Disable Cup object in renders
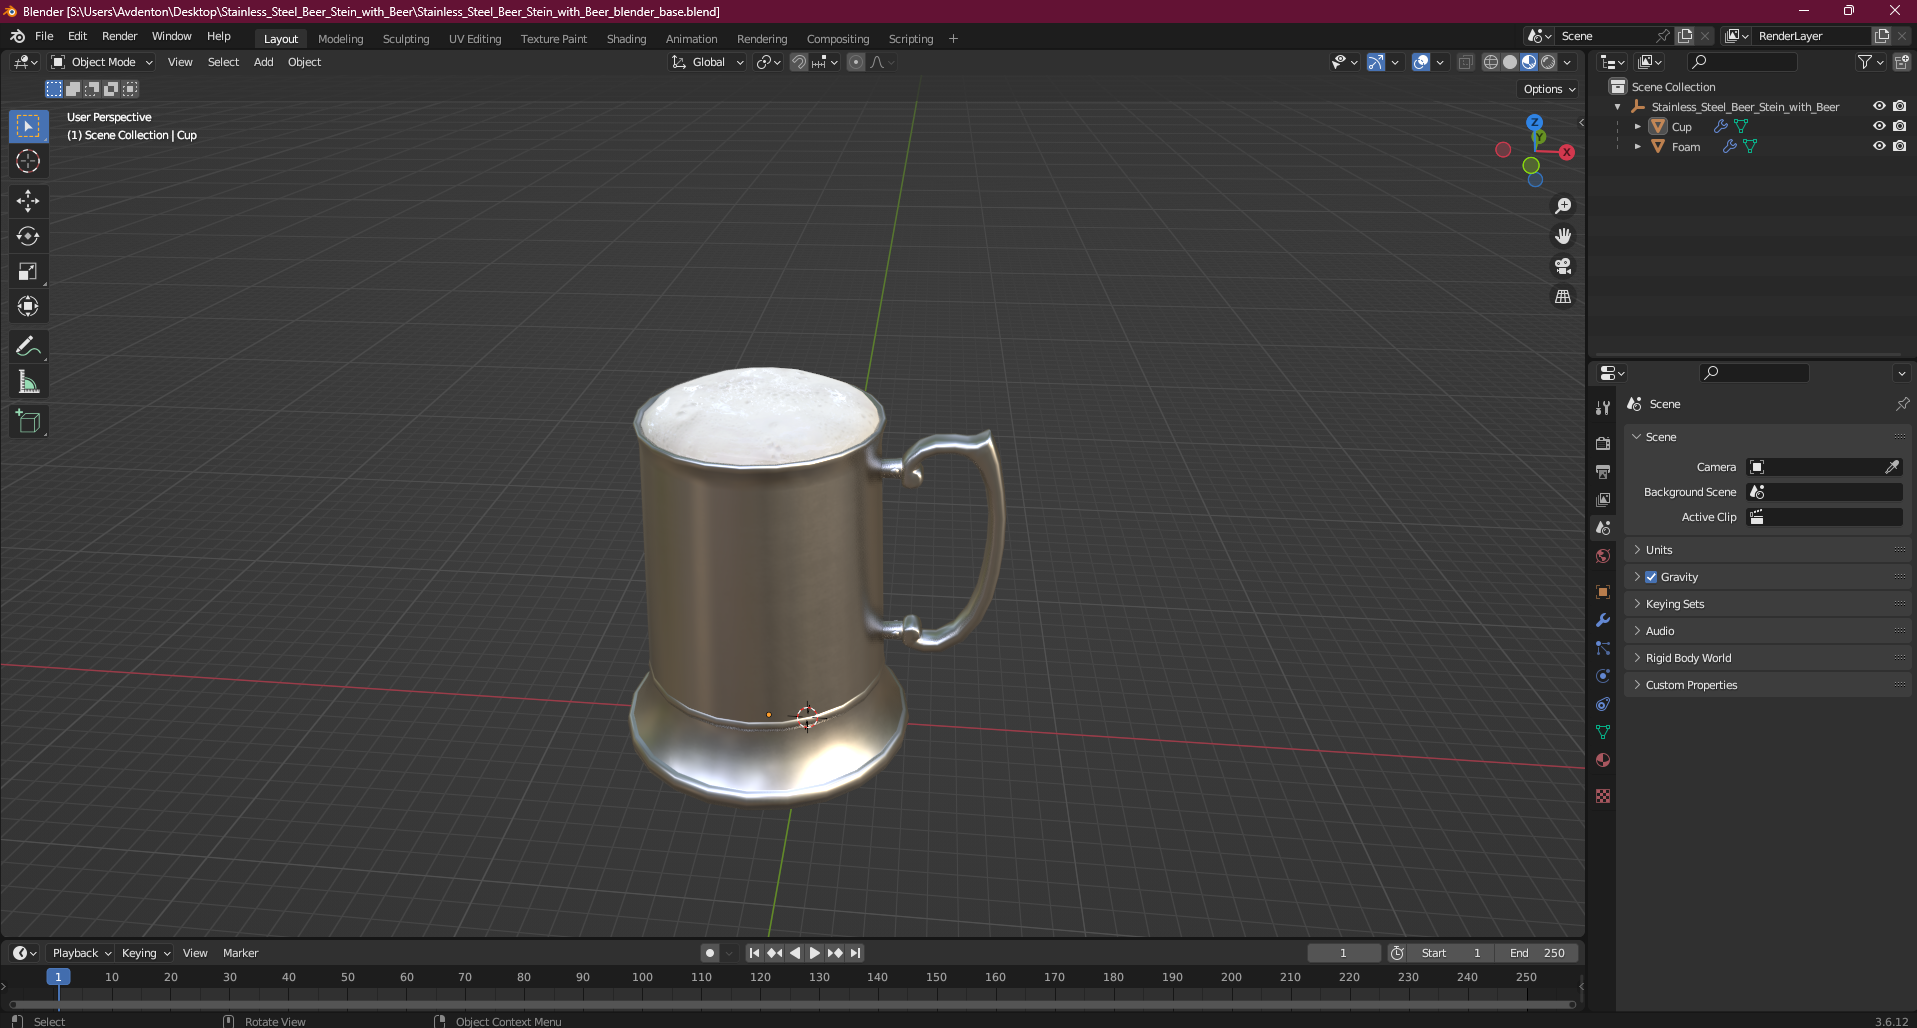1917x1028 pixels. click(x=1899, y=126)
